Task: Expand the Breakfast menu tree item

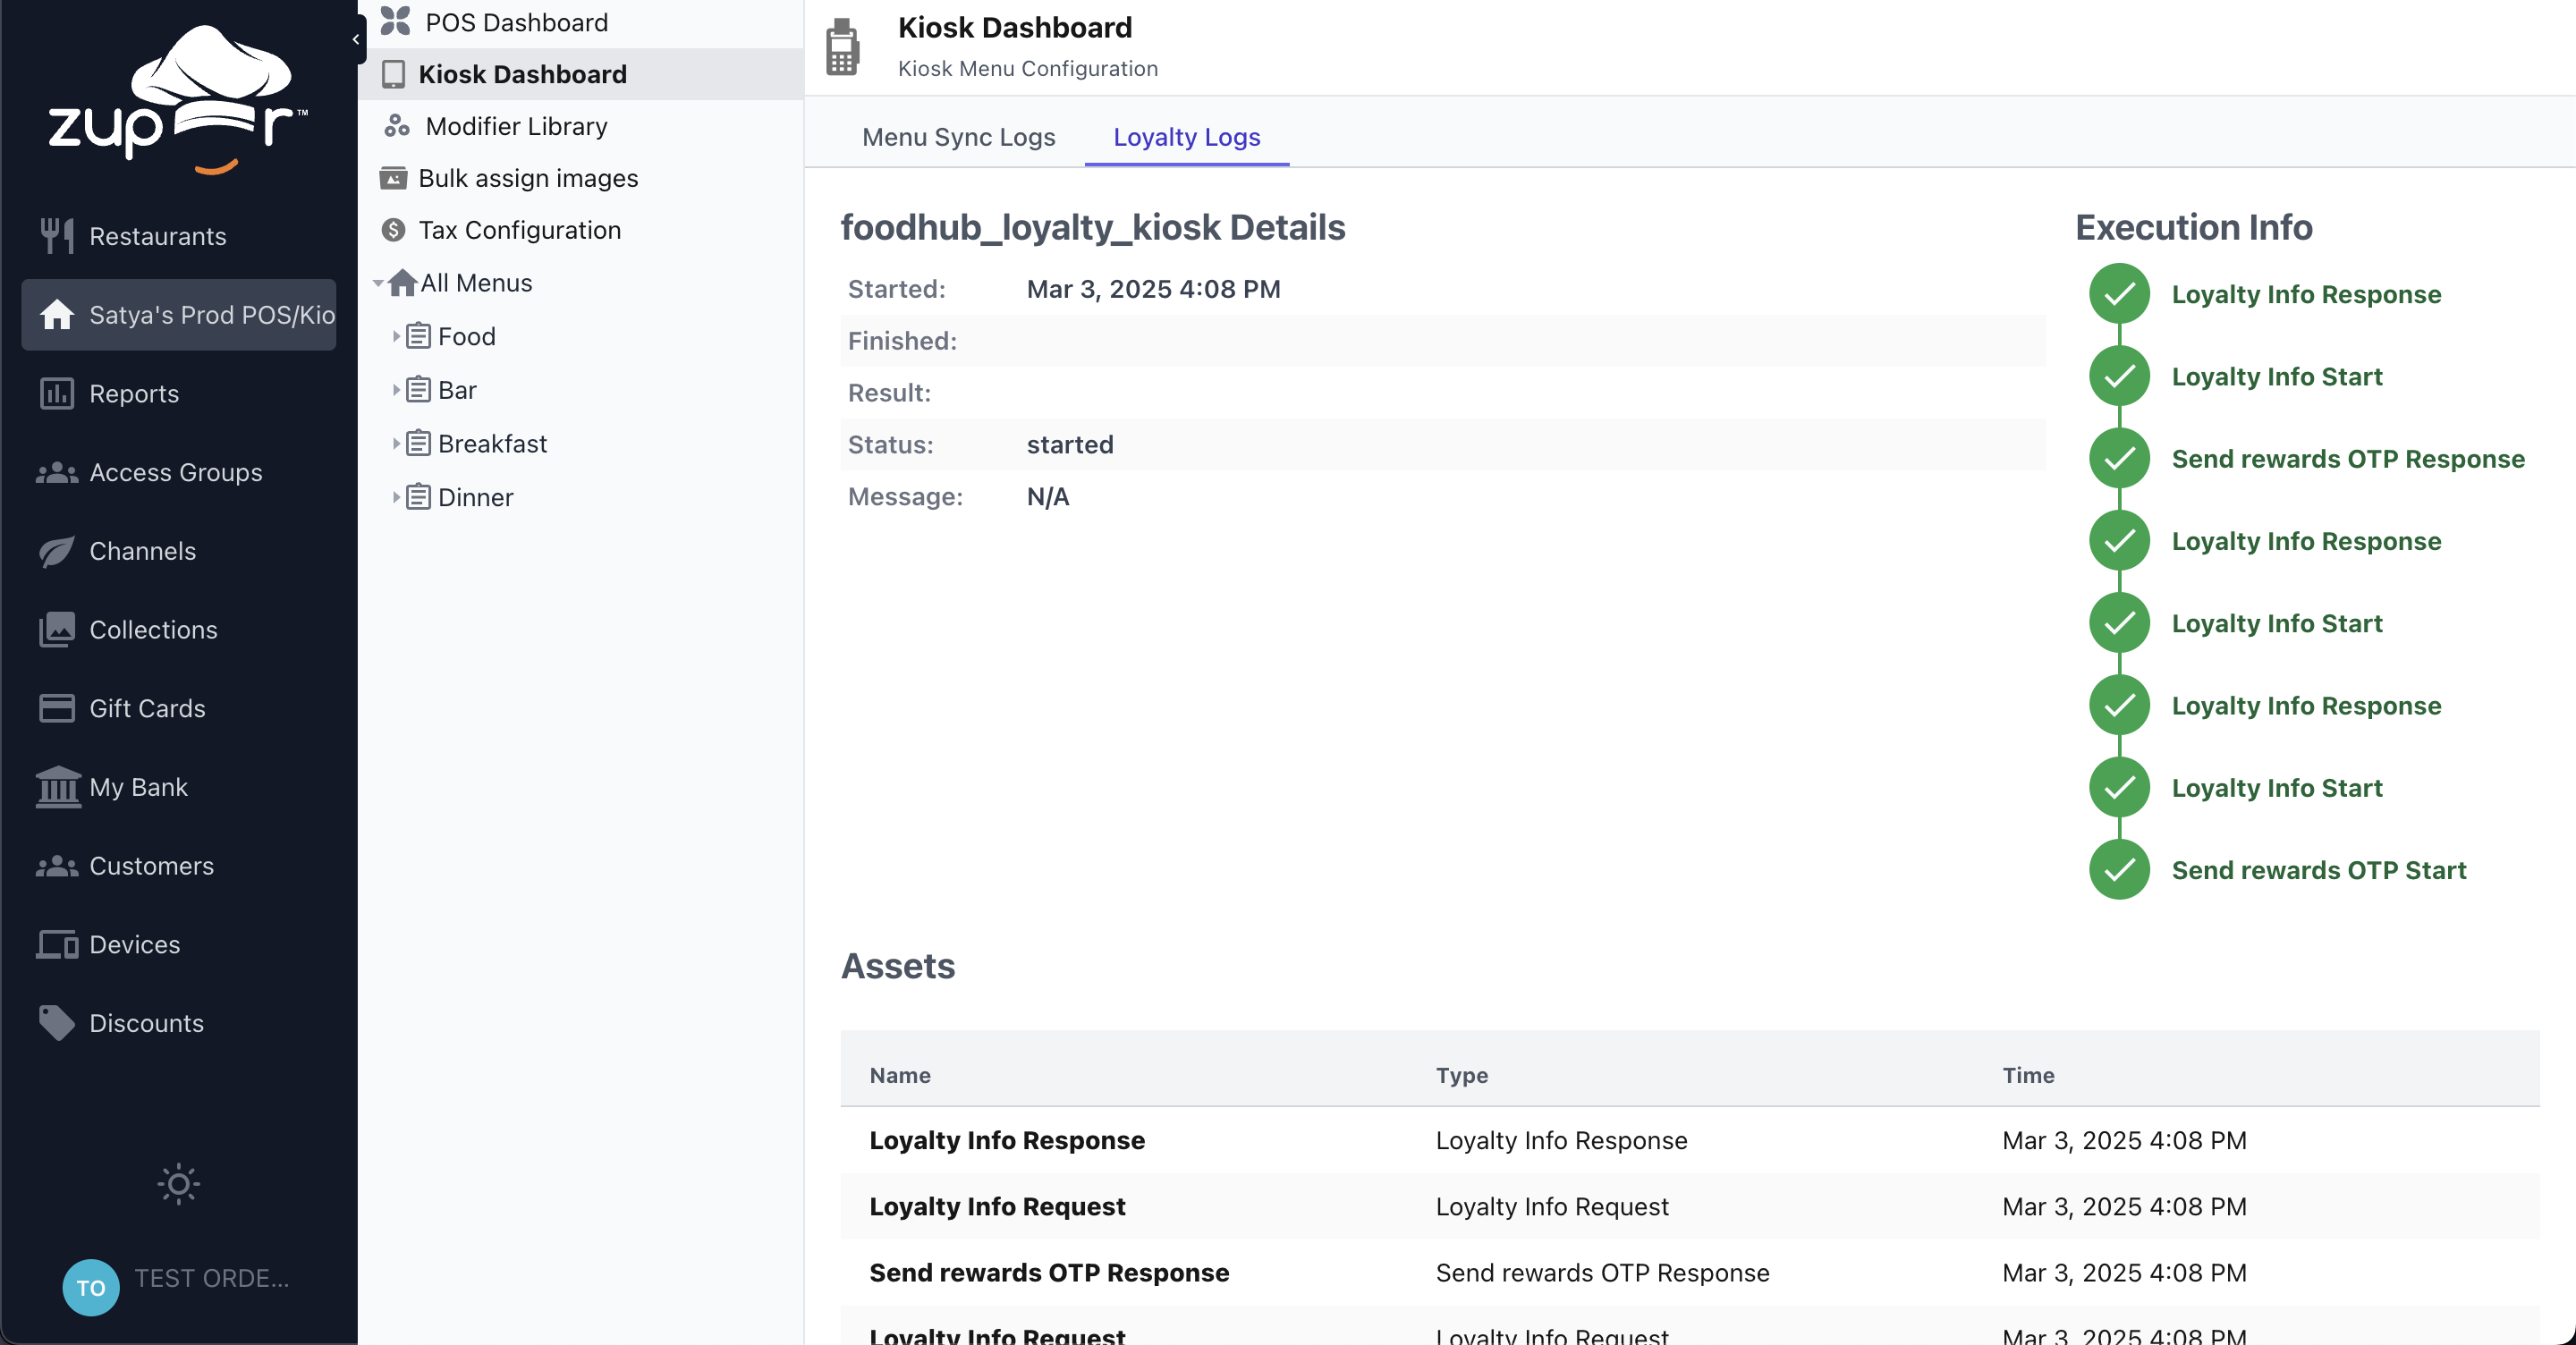Action: (x=396, y=444)
